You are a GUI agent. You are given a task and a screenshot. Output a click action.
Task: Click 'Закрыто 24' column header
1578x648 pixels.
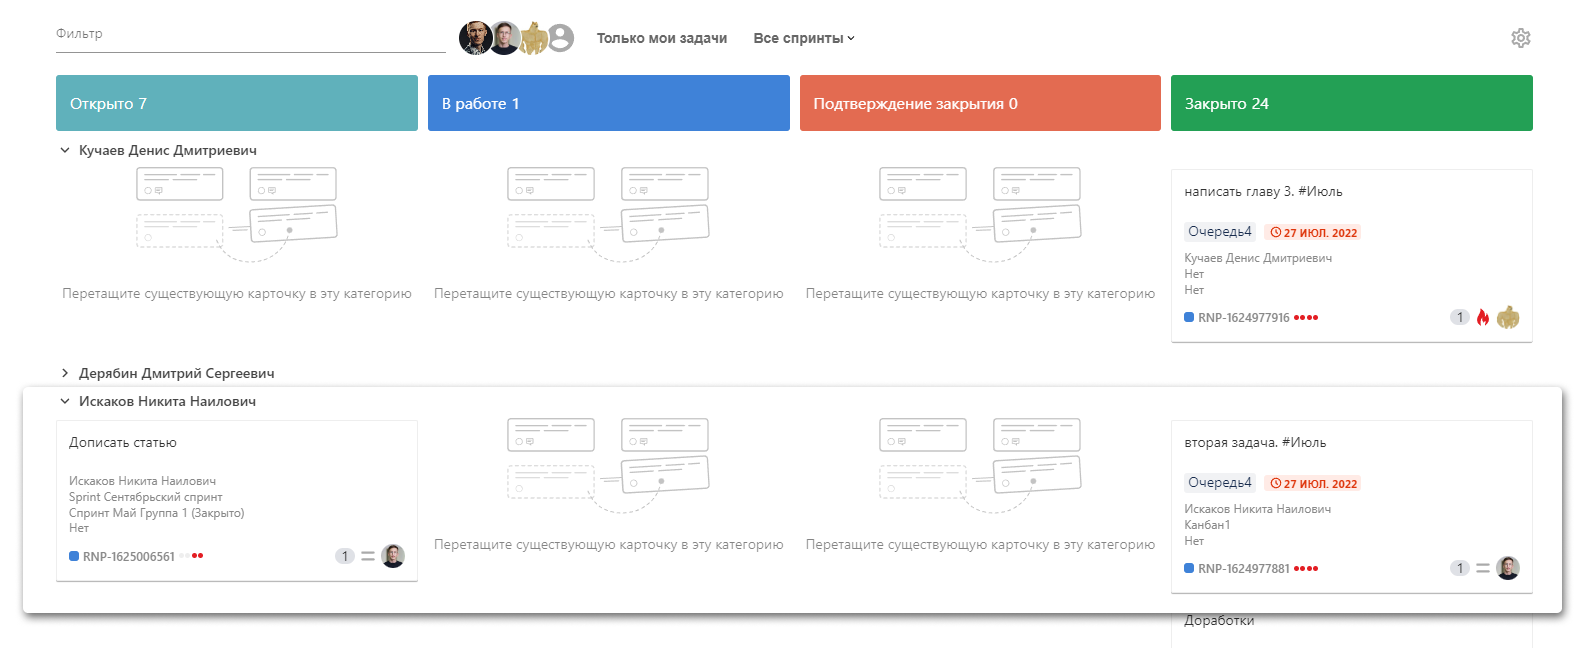(1352, 103)
